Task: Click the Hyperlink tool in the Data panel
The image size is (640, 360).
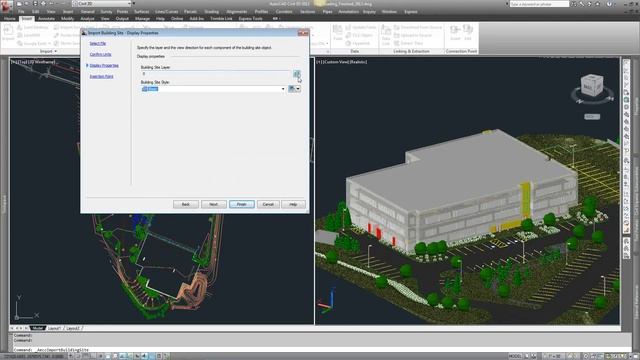Action: [x=358, y=43]
